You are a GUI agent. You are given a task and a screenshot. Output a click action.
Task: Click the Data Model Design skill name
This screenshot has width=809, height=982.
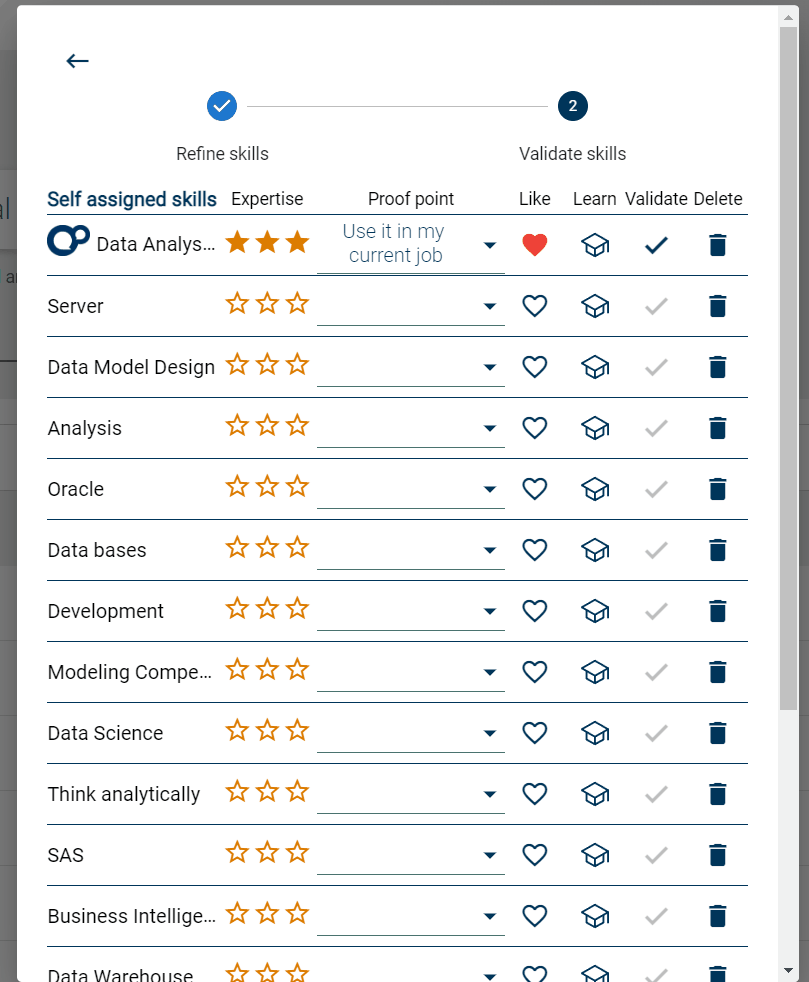coord(131,367)
